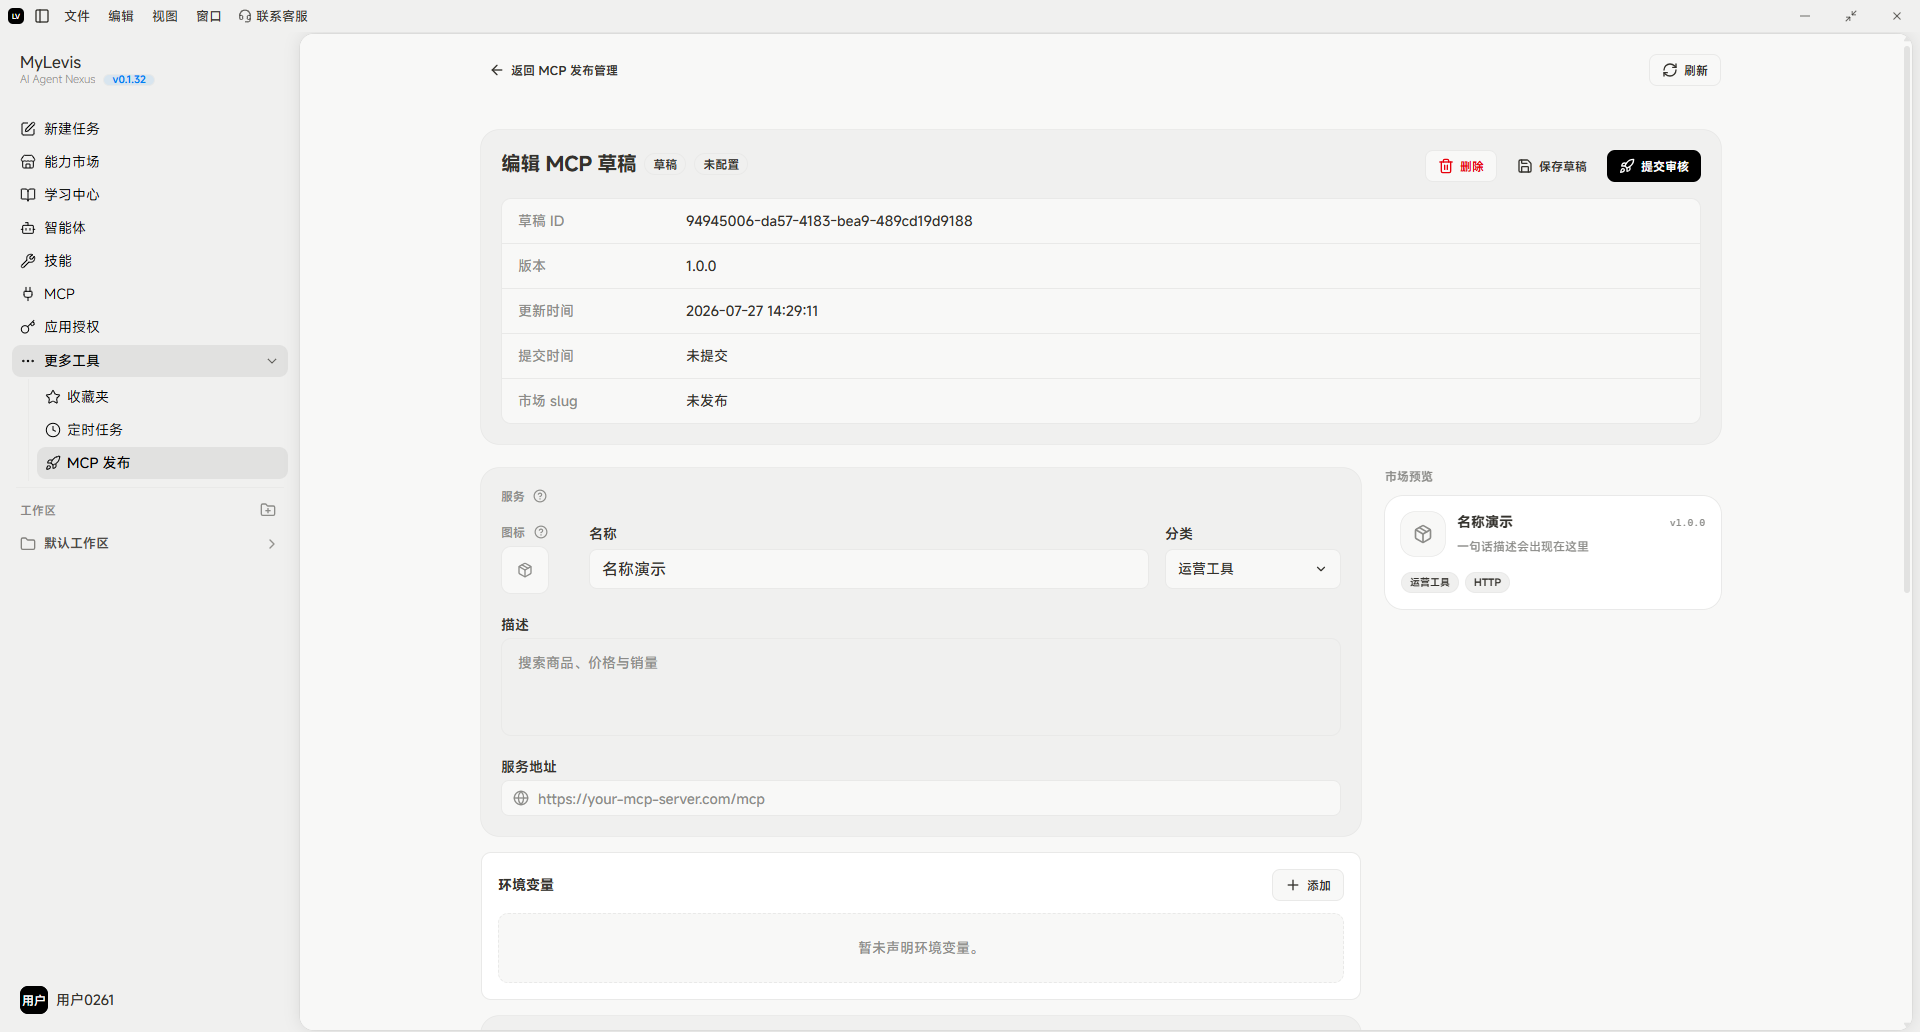The height and width of the screenshot is (1032, 1920).
Task: Click the 未配置 status badge
Action: pyautogui.click(x=721, y=165)
